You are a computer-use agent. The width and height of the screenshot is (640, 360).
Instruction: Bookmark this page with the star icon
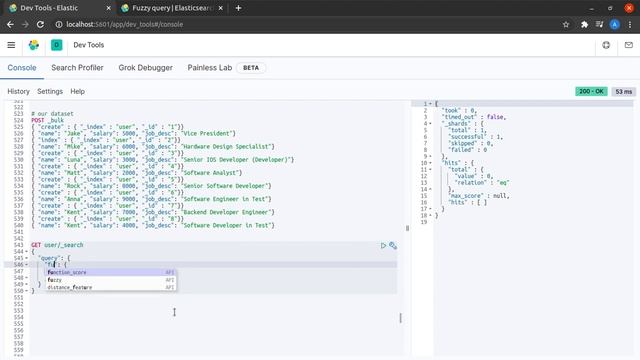point(566,24)
